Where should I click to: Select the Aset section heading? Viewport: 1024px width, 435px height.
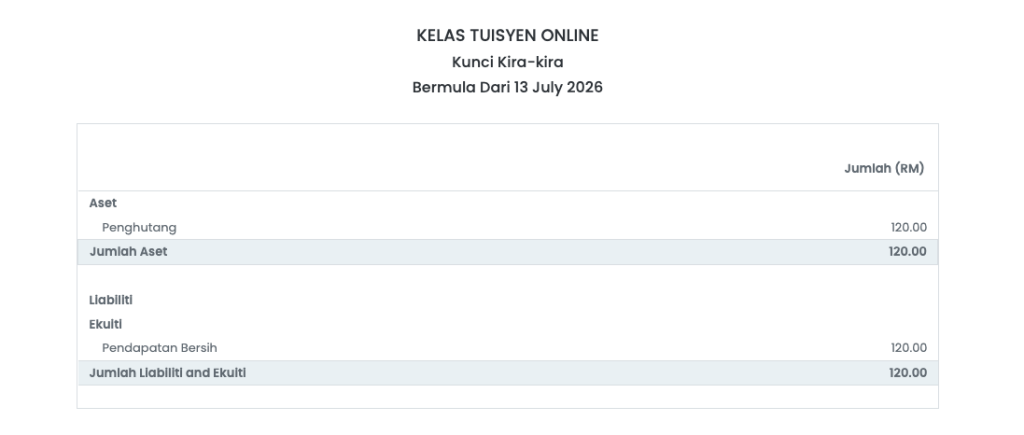103,203
